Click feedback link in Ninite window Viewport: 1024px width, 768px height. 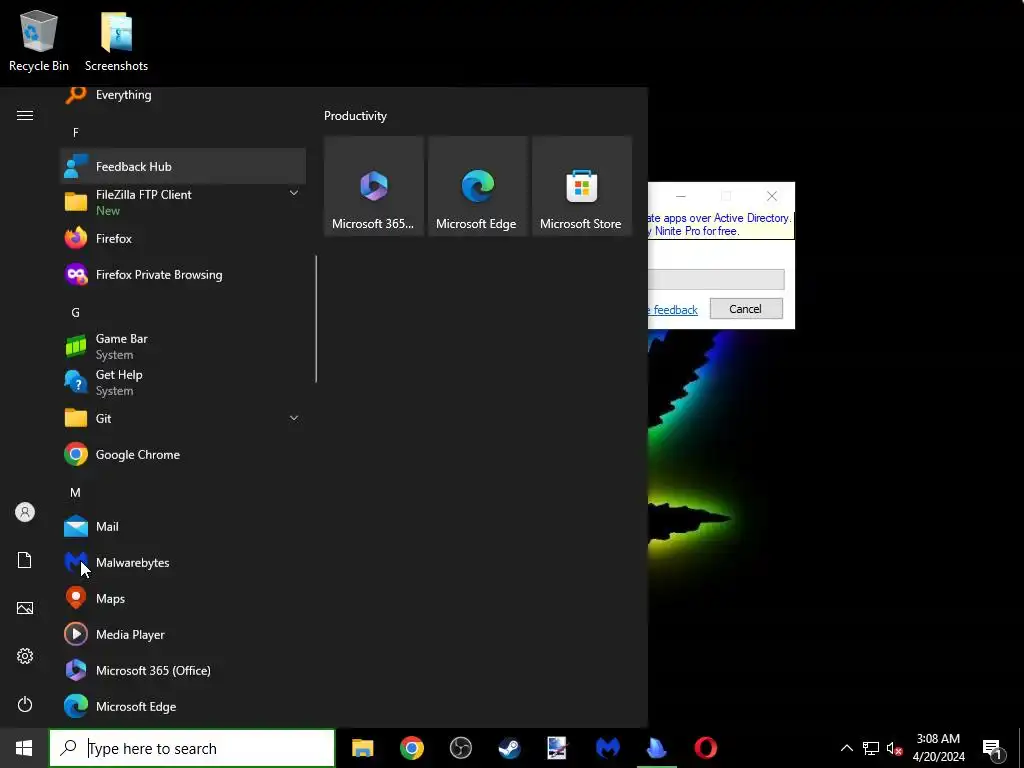(x=675, y=310)
